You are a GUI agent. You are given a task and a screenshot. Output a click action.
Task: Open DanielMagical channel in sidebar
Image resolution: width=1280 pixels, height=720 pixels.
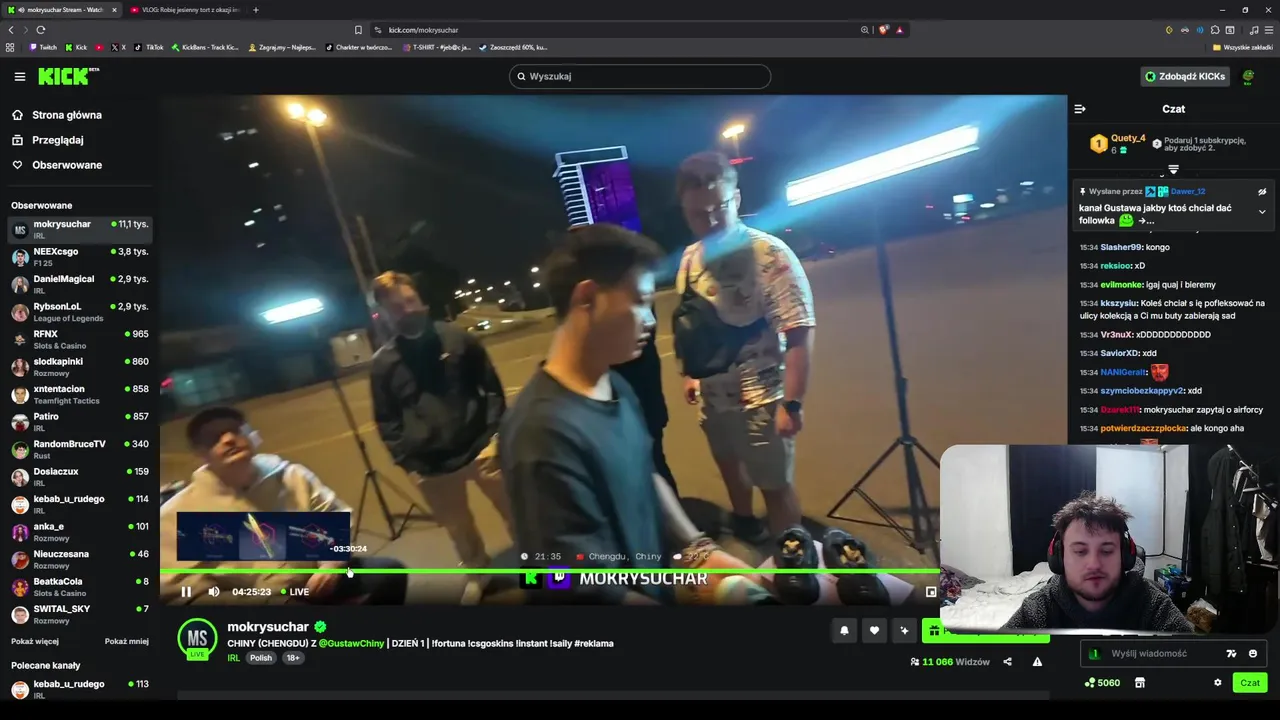80,284
